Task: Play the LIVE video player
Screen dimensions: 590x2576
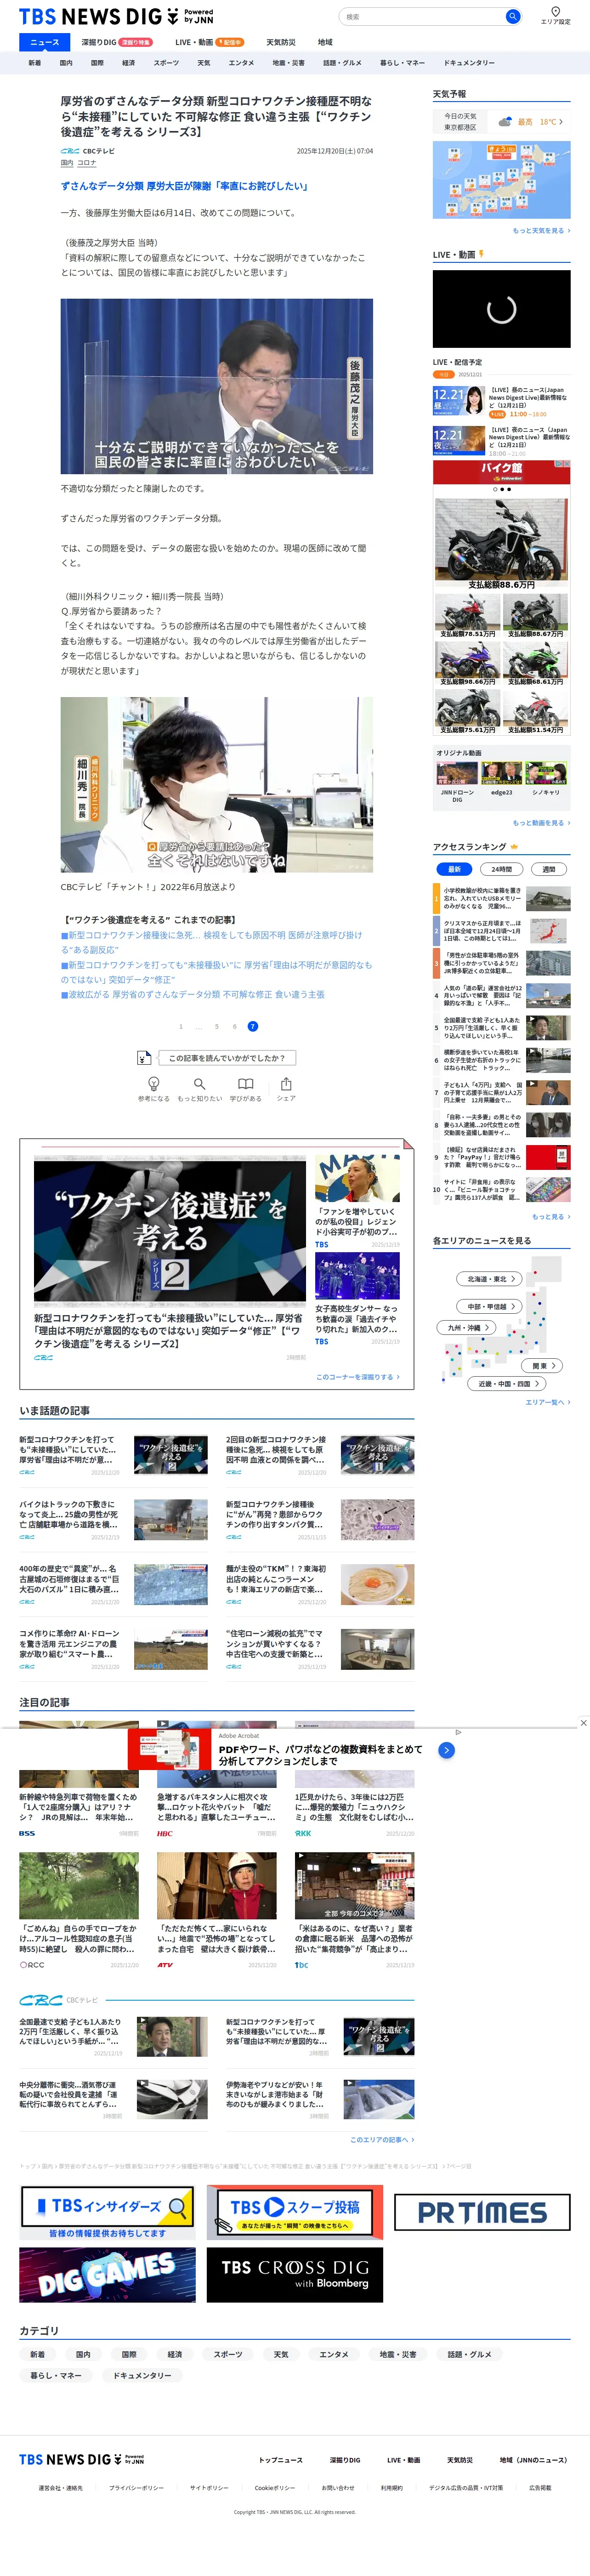Action: (501, 309)
